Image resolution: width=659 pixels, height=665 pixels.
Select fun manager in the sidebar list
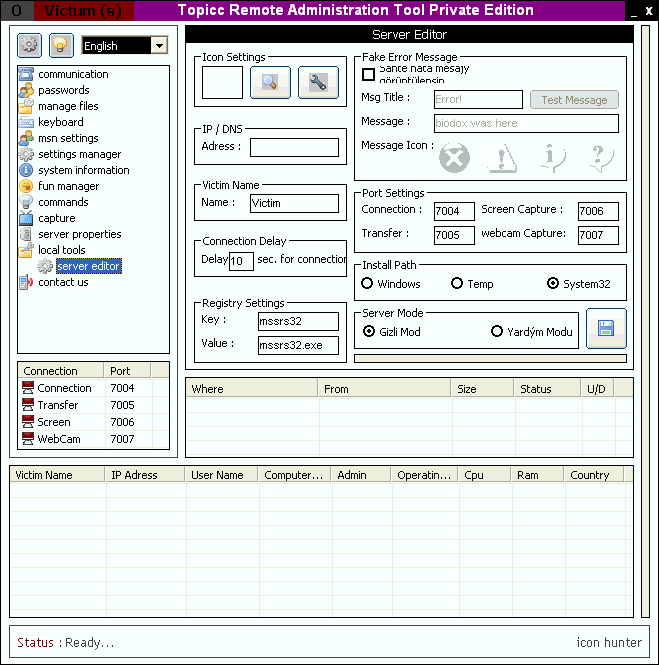68,186
